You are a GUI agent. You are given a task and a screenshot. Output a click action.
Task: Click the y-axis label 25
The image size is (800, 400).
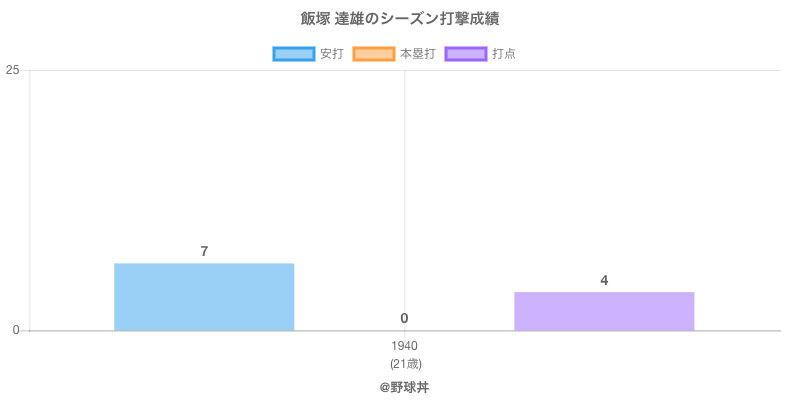(x=13, y=70)
